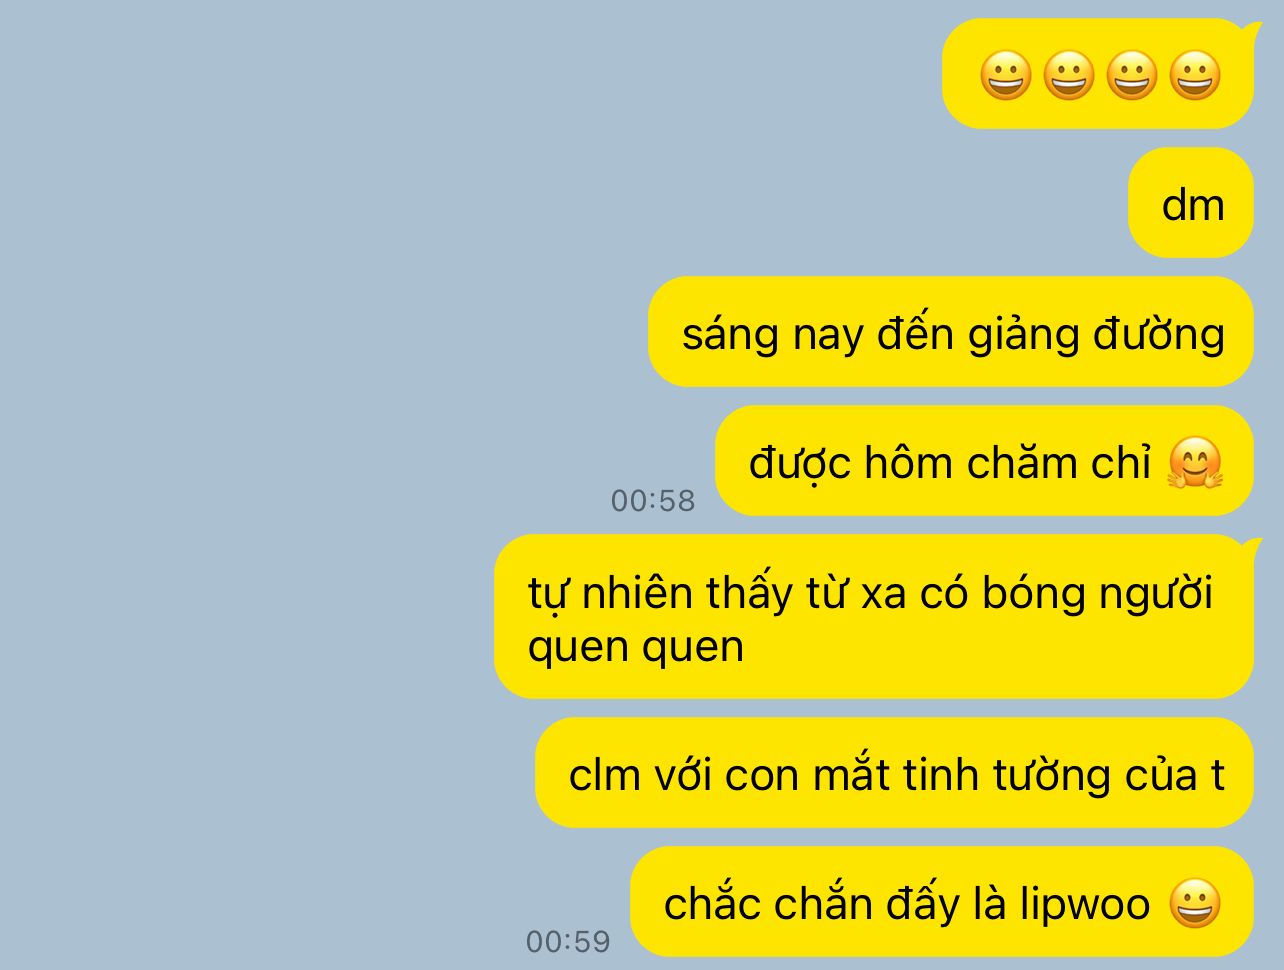
Task: Click the hugging face emoji after 'chăm chỉ'
Action: [1195, 463]
